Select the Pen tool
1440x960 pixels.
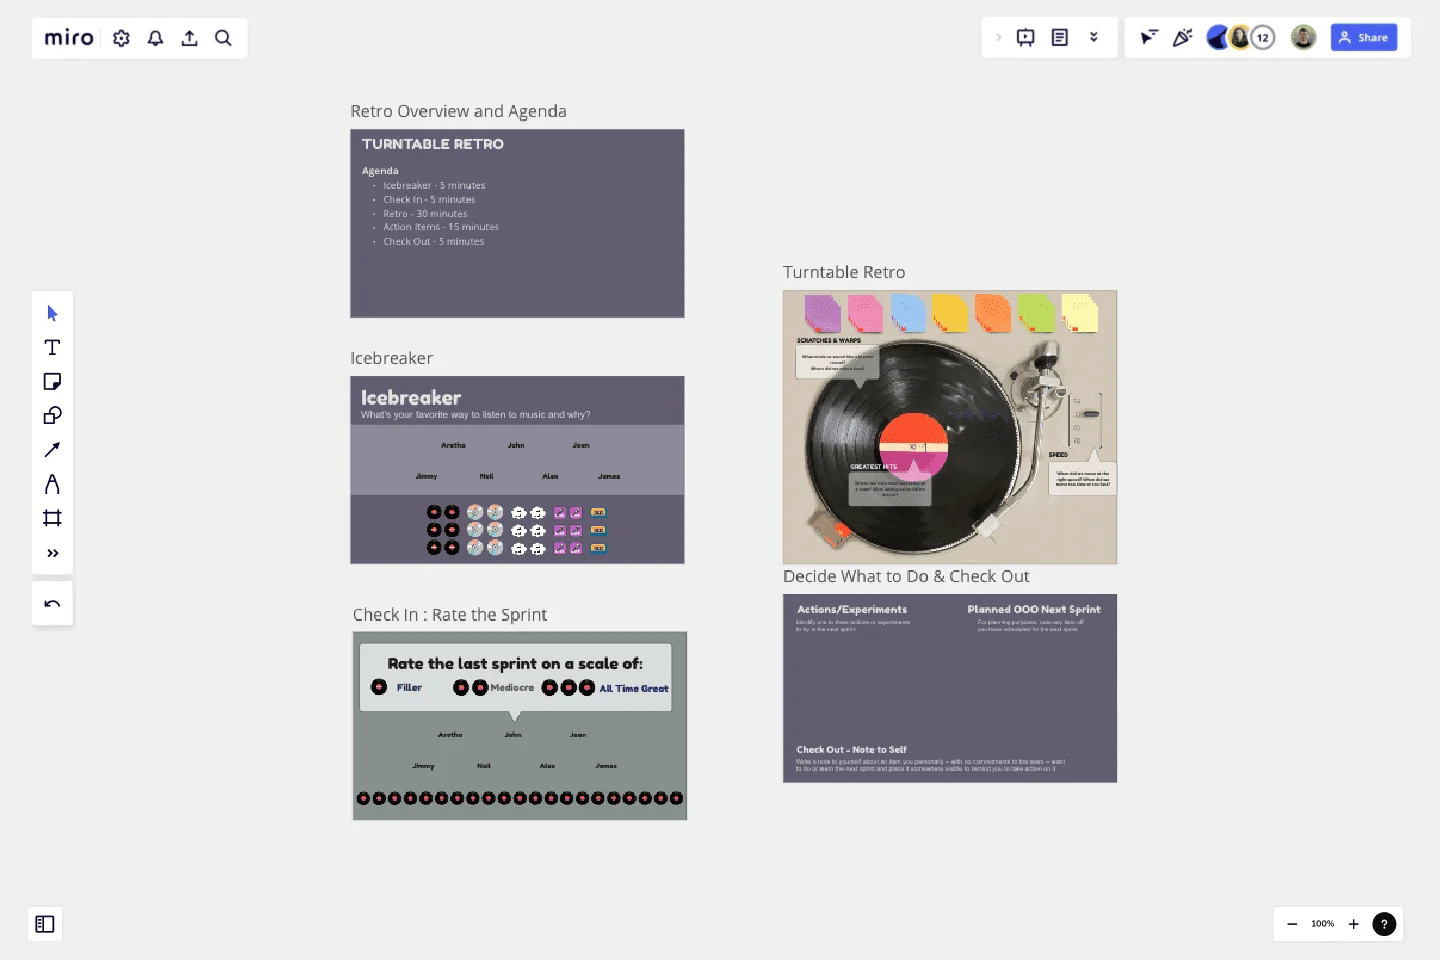point(52,484)
